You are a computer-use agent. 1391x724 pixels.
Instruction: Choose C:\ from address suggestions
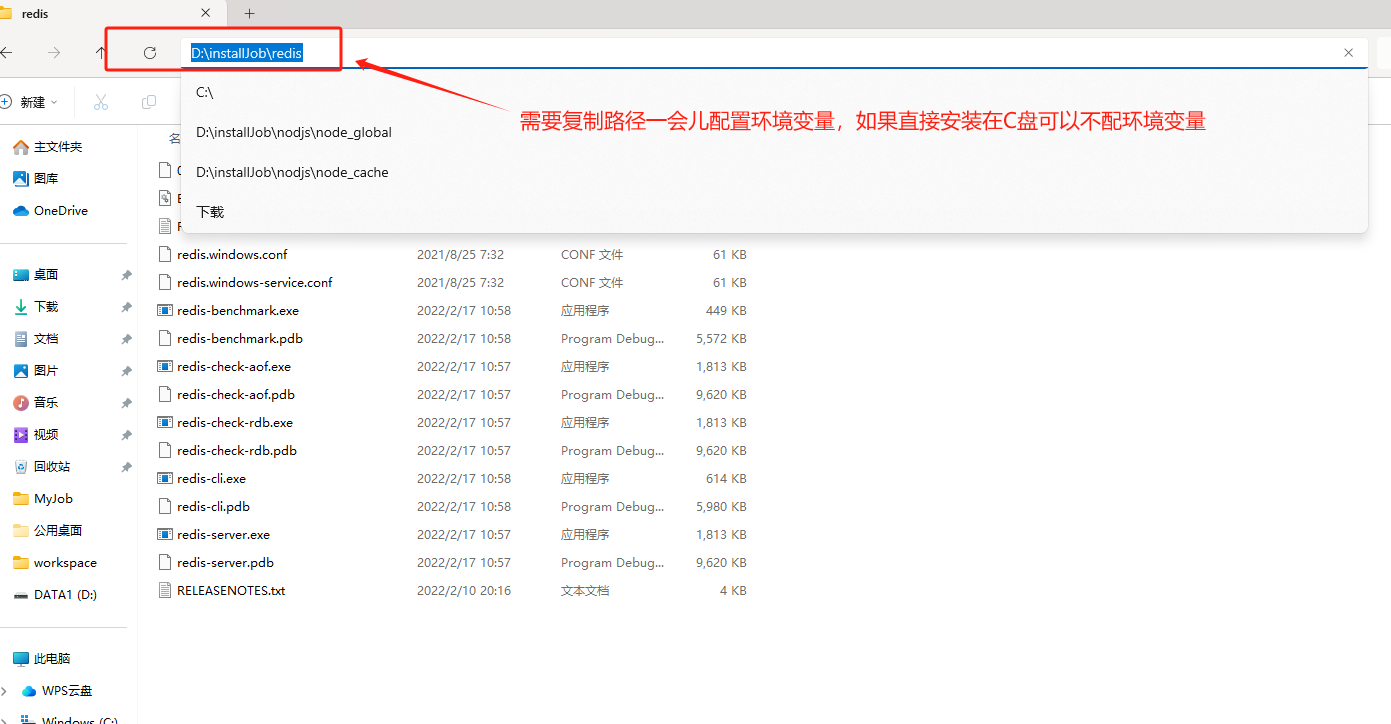pyautogui.click(x=774, y=92)
